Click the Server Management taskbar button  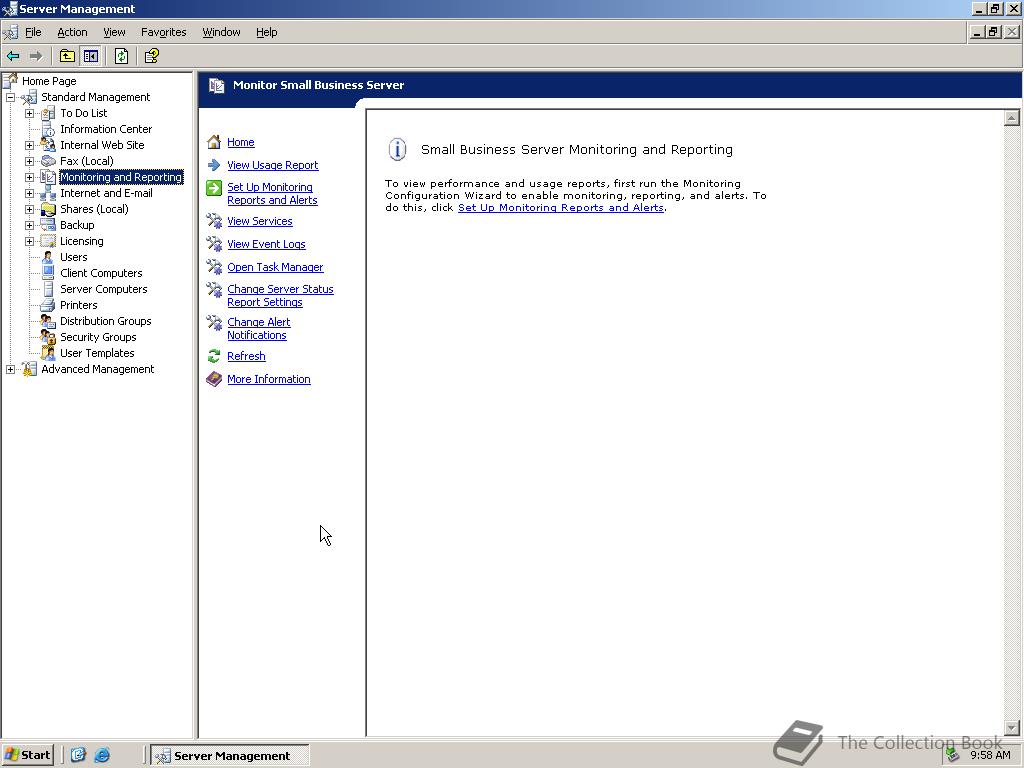[230, 756]
